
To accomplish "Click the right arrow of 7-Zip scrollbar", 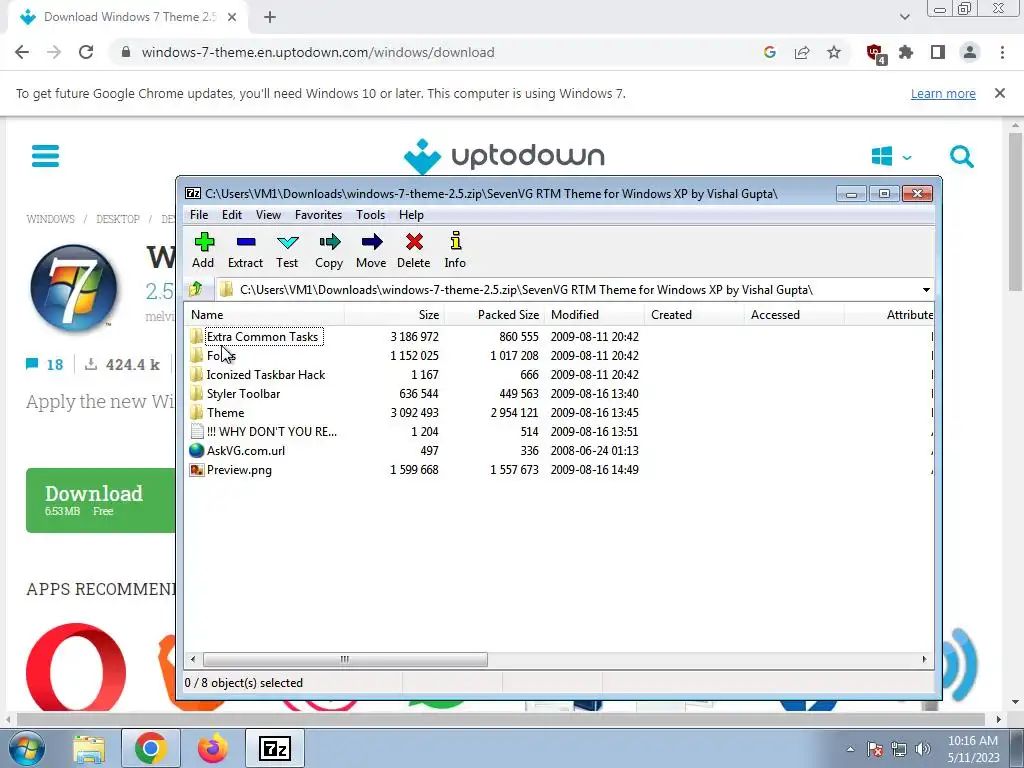I will [924, 660].
